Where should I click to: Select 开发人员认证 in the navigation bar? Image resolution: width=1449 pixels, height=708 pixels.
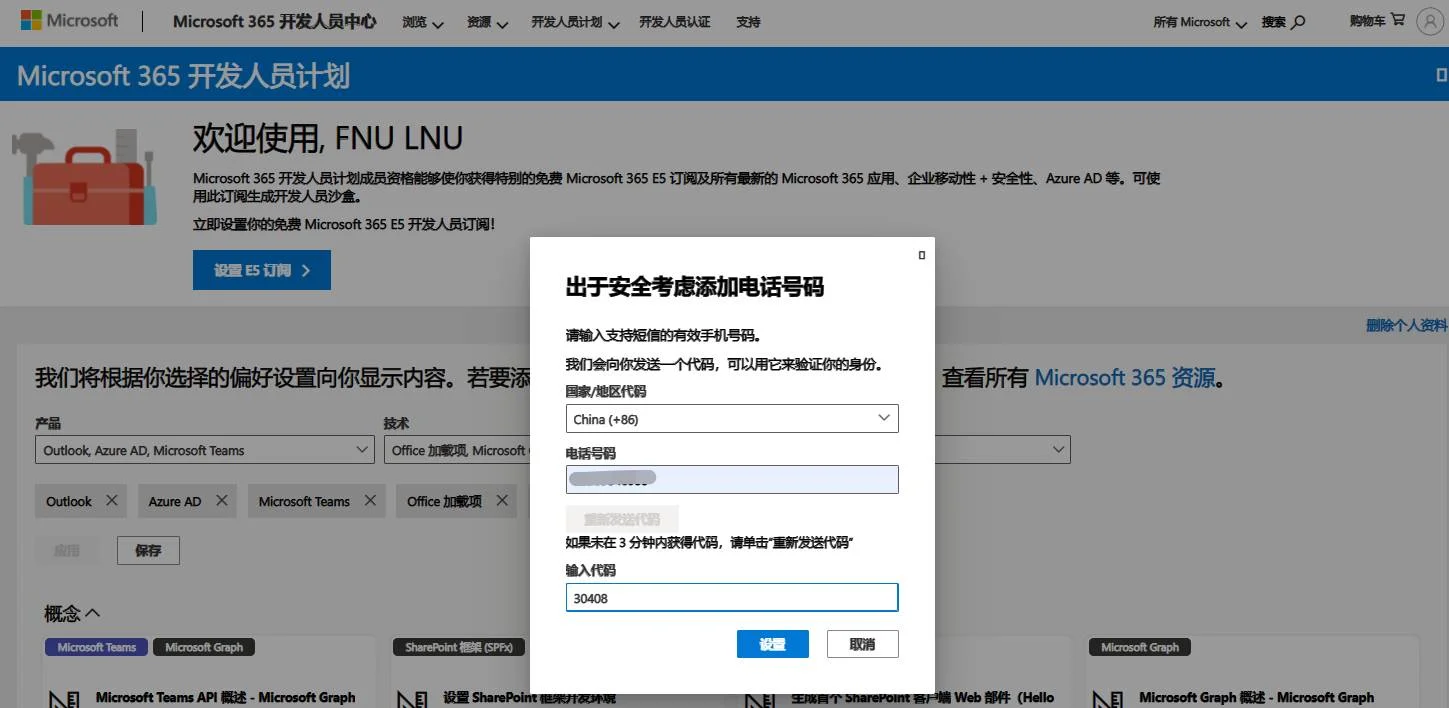[x=675, y=21]
